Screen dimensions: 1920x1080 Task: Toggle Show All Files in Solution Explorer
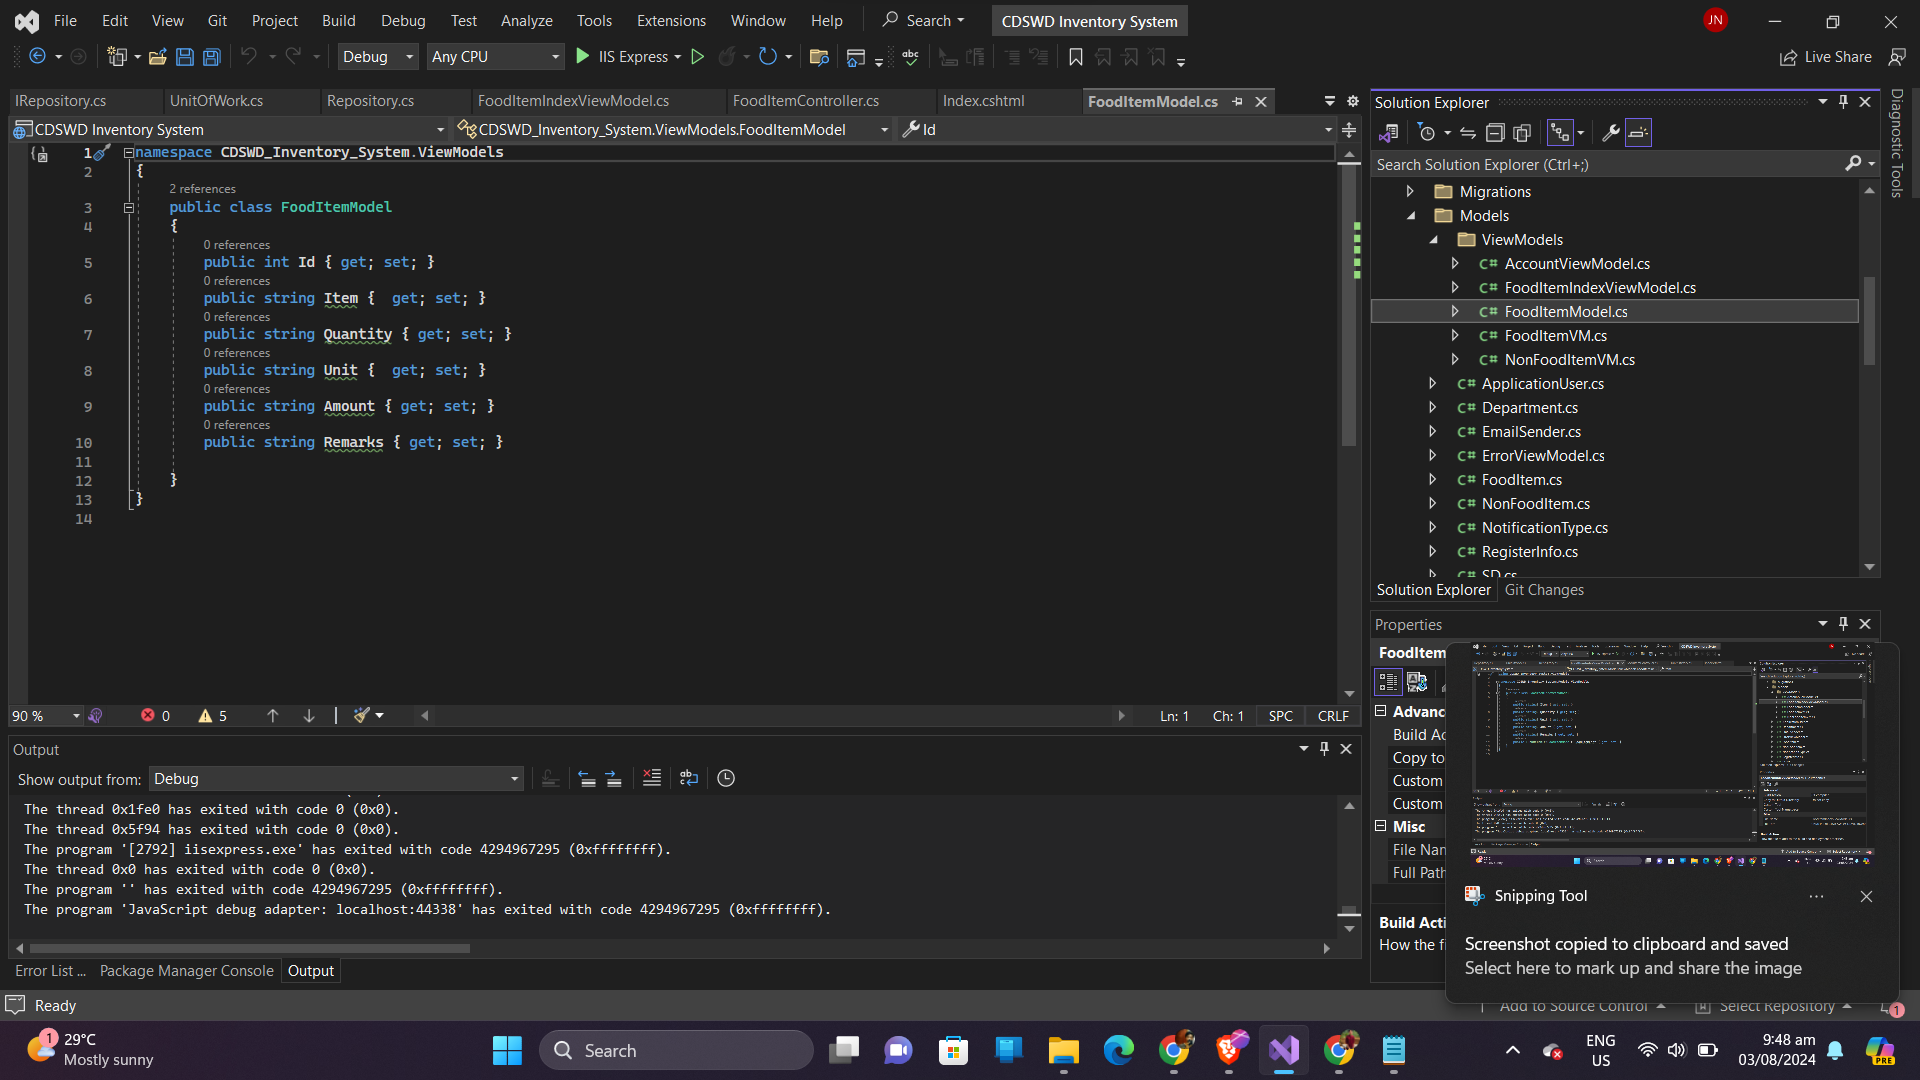pos(1522,133)
